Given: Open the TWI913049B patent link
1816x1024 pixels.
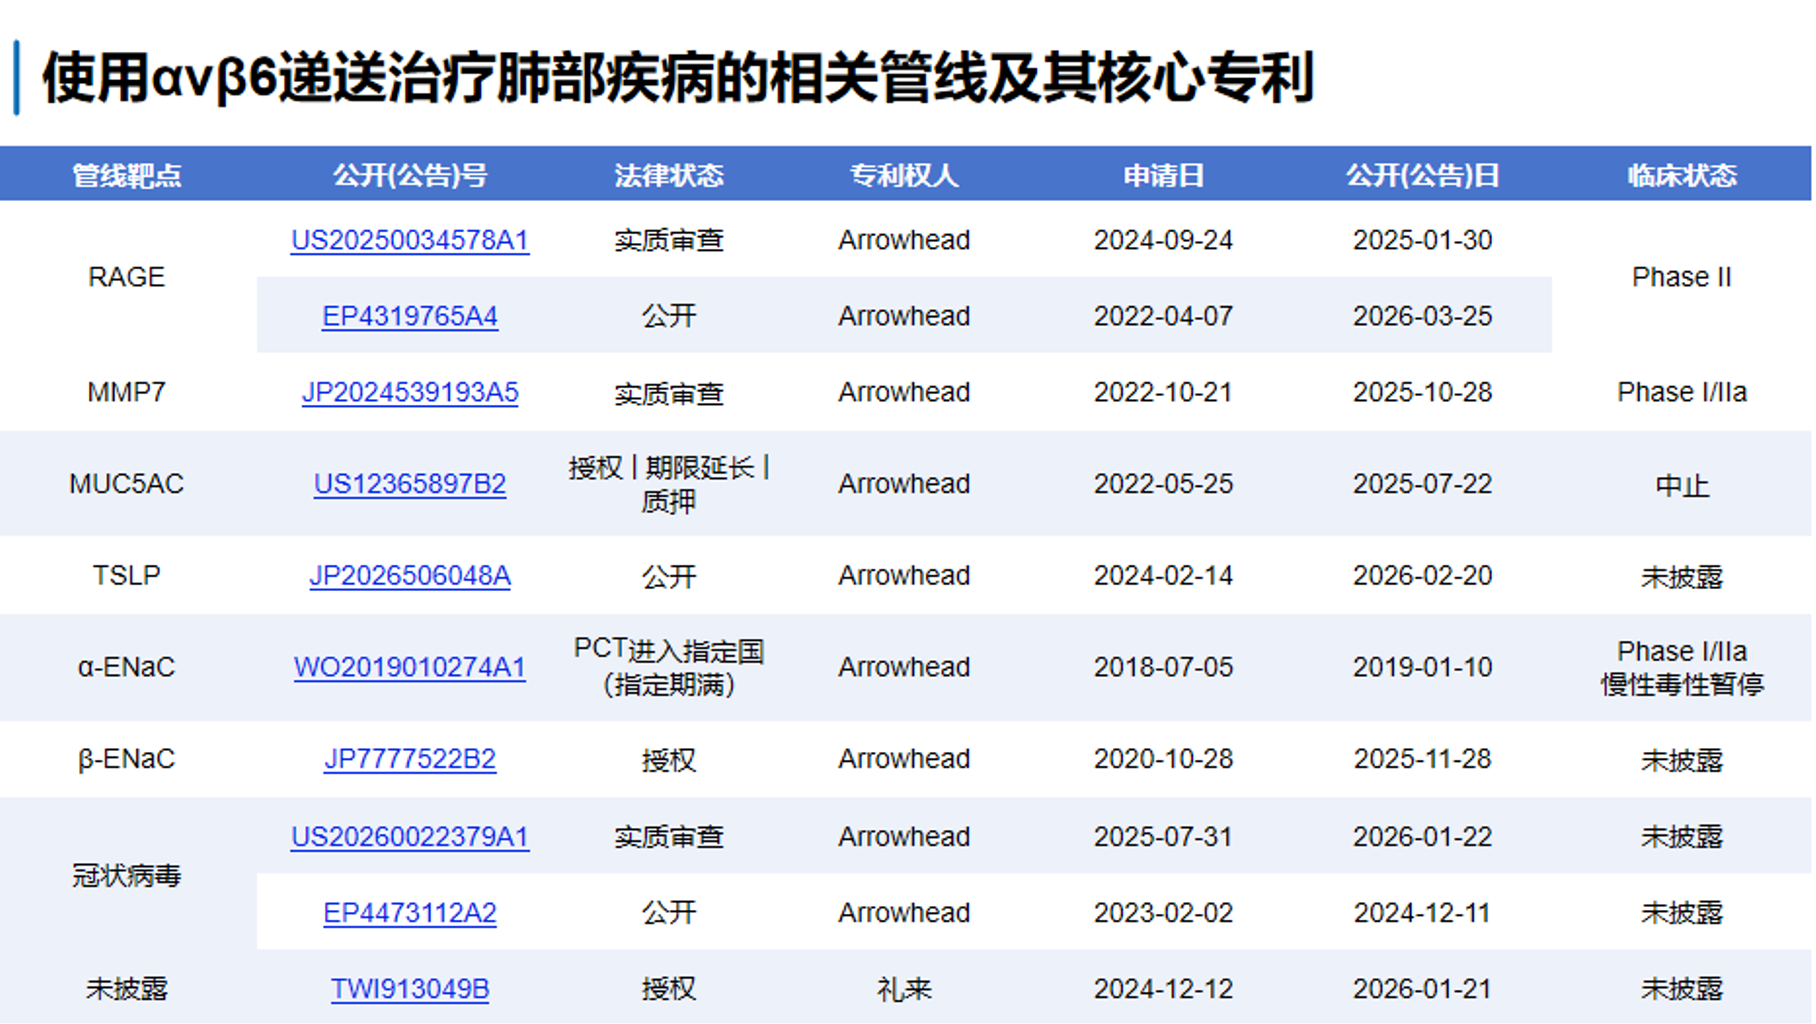Looking at the screenshot, I should point(411,988).
